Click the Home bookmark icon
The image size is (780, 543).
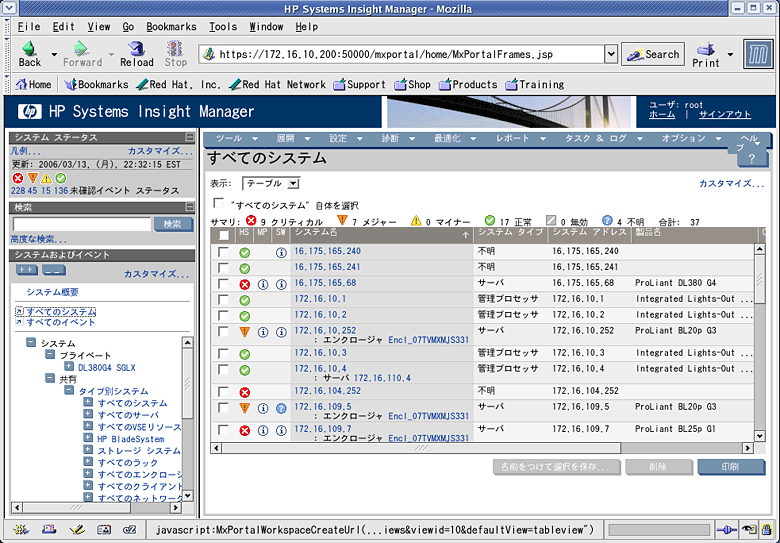(x=21, y=84)
